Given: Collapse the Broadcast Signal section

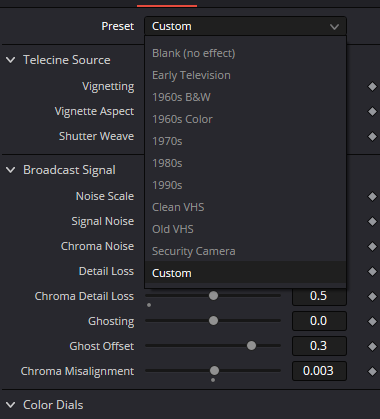Looking at the screenshot, I should 11,170.
